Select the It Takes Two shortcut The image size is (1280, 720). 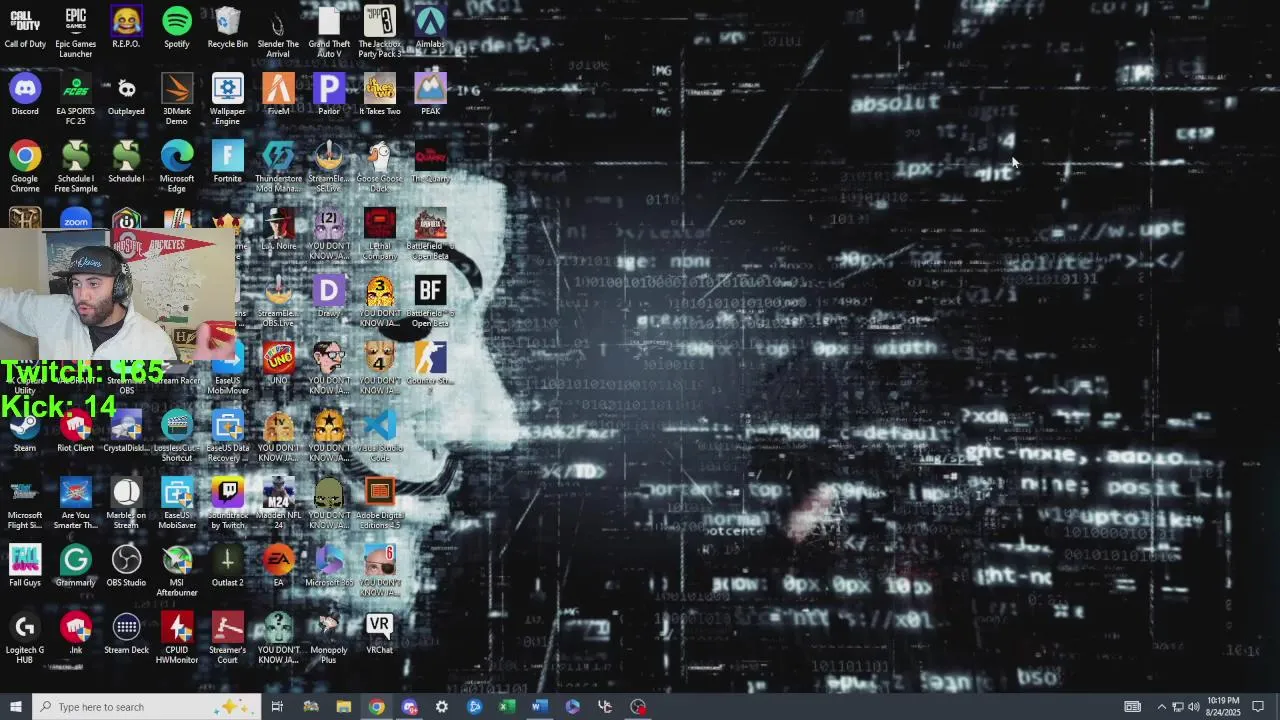coord(380,95)
